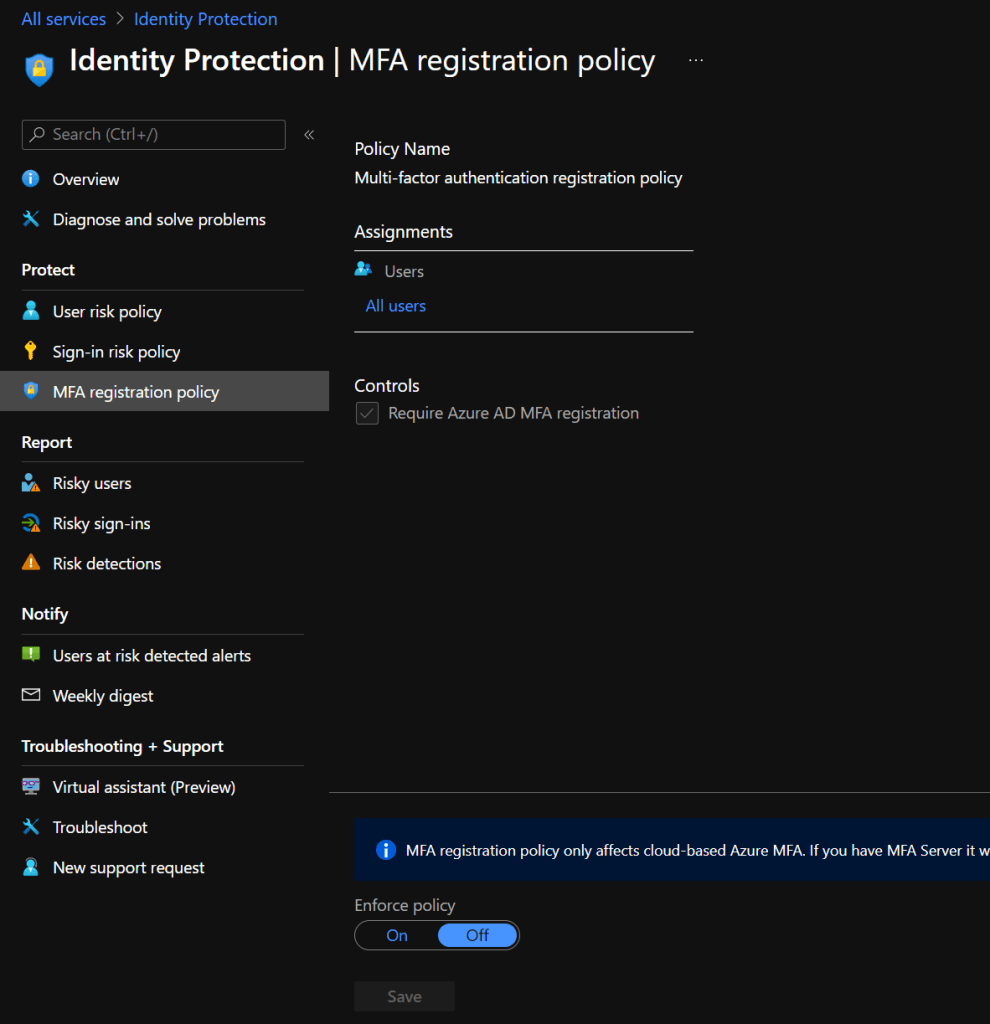This screenshot has height=1024, width=990.
Task: Set Enforce policy toggle to Off
Action: point(477,936)
